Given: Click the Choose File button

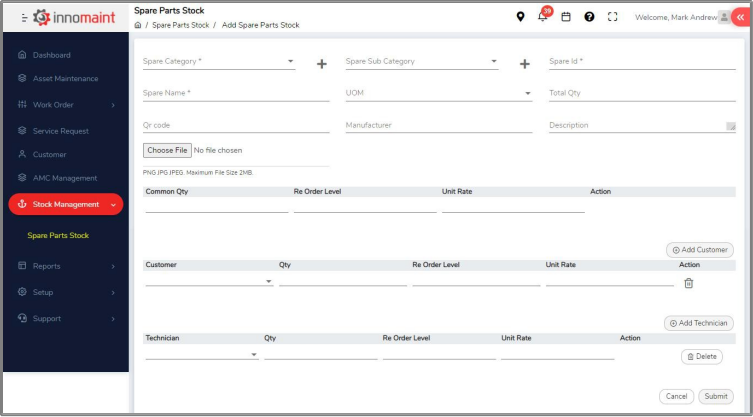Looking at the screenshot, I should pyautogui.click(x=166, y=150).
